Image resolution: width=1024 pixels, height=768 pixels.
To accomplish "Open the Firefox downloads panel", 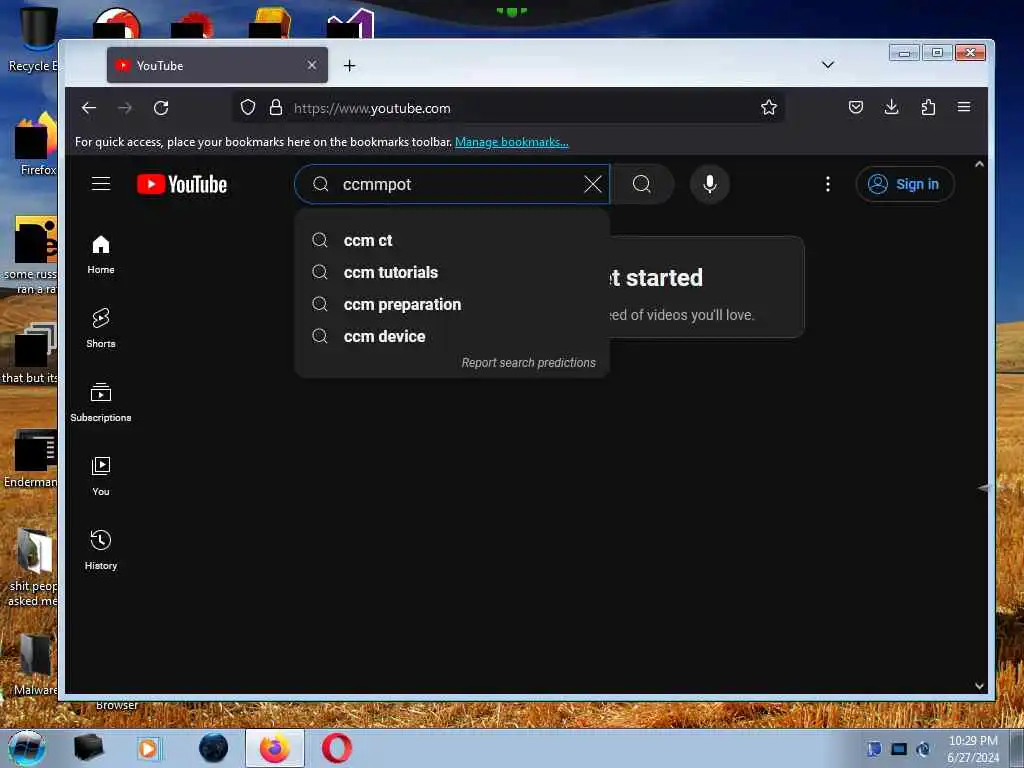I will coord(891,107).
